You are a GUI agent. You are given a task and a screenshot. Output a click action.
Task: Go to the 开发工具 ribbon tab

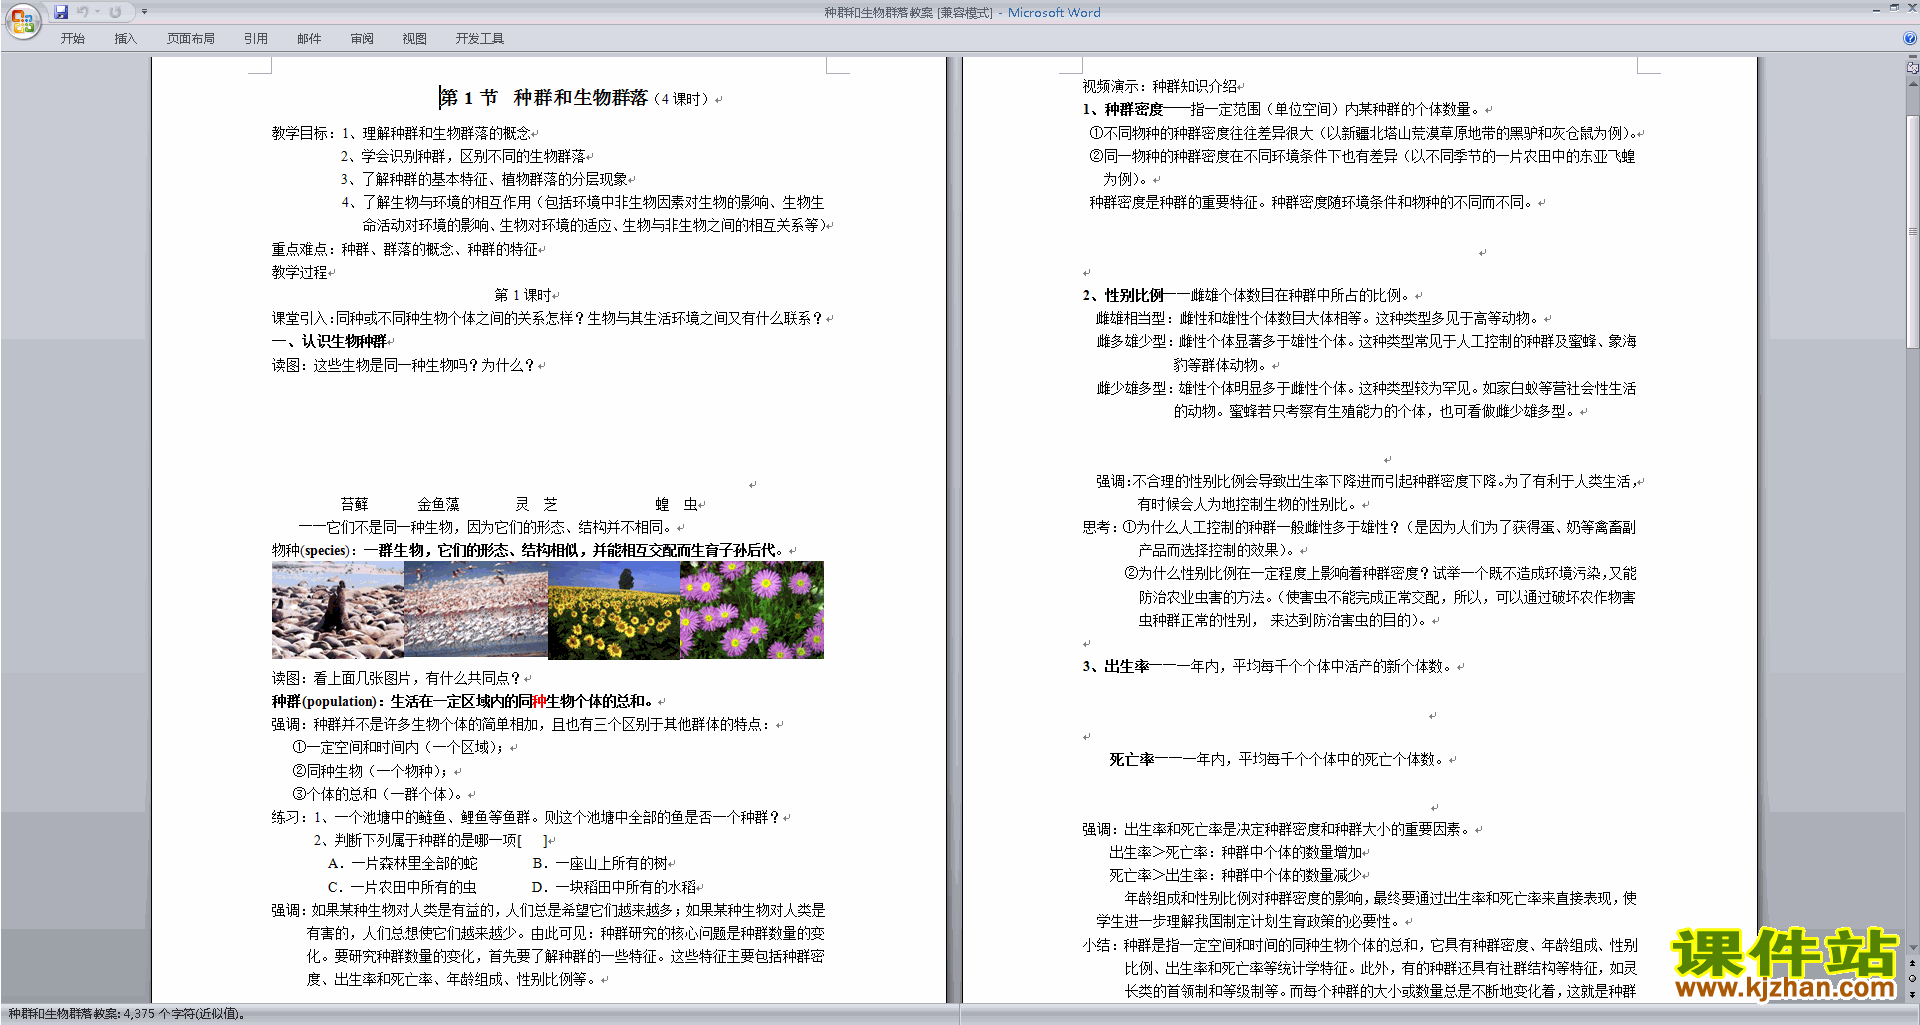click(x=480, y=39)
